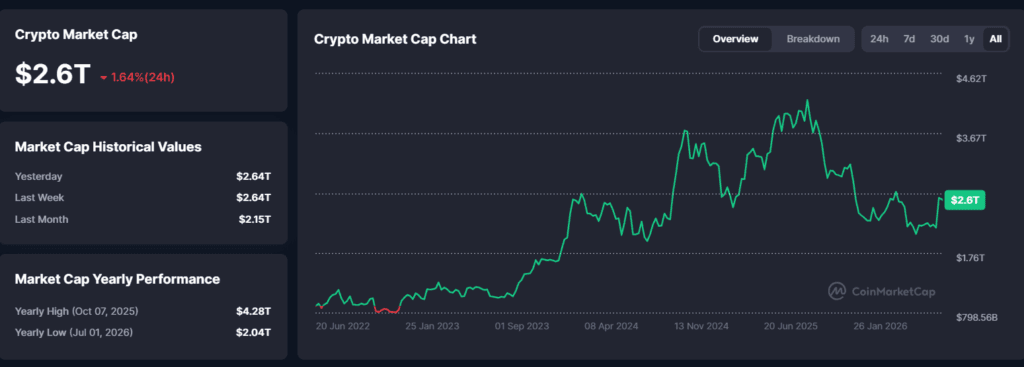Click the $1.76T y-axis label

971,258
